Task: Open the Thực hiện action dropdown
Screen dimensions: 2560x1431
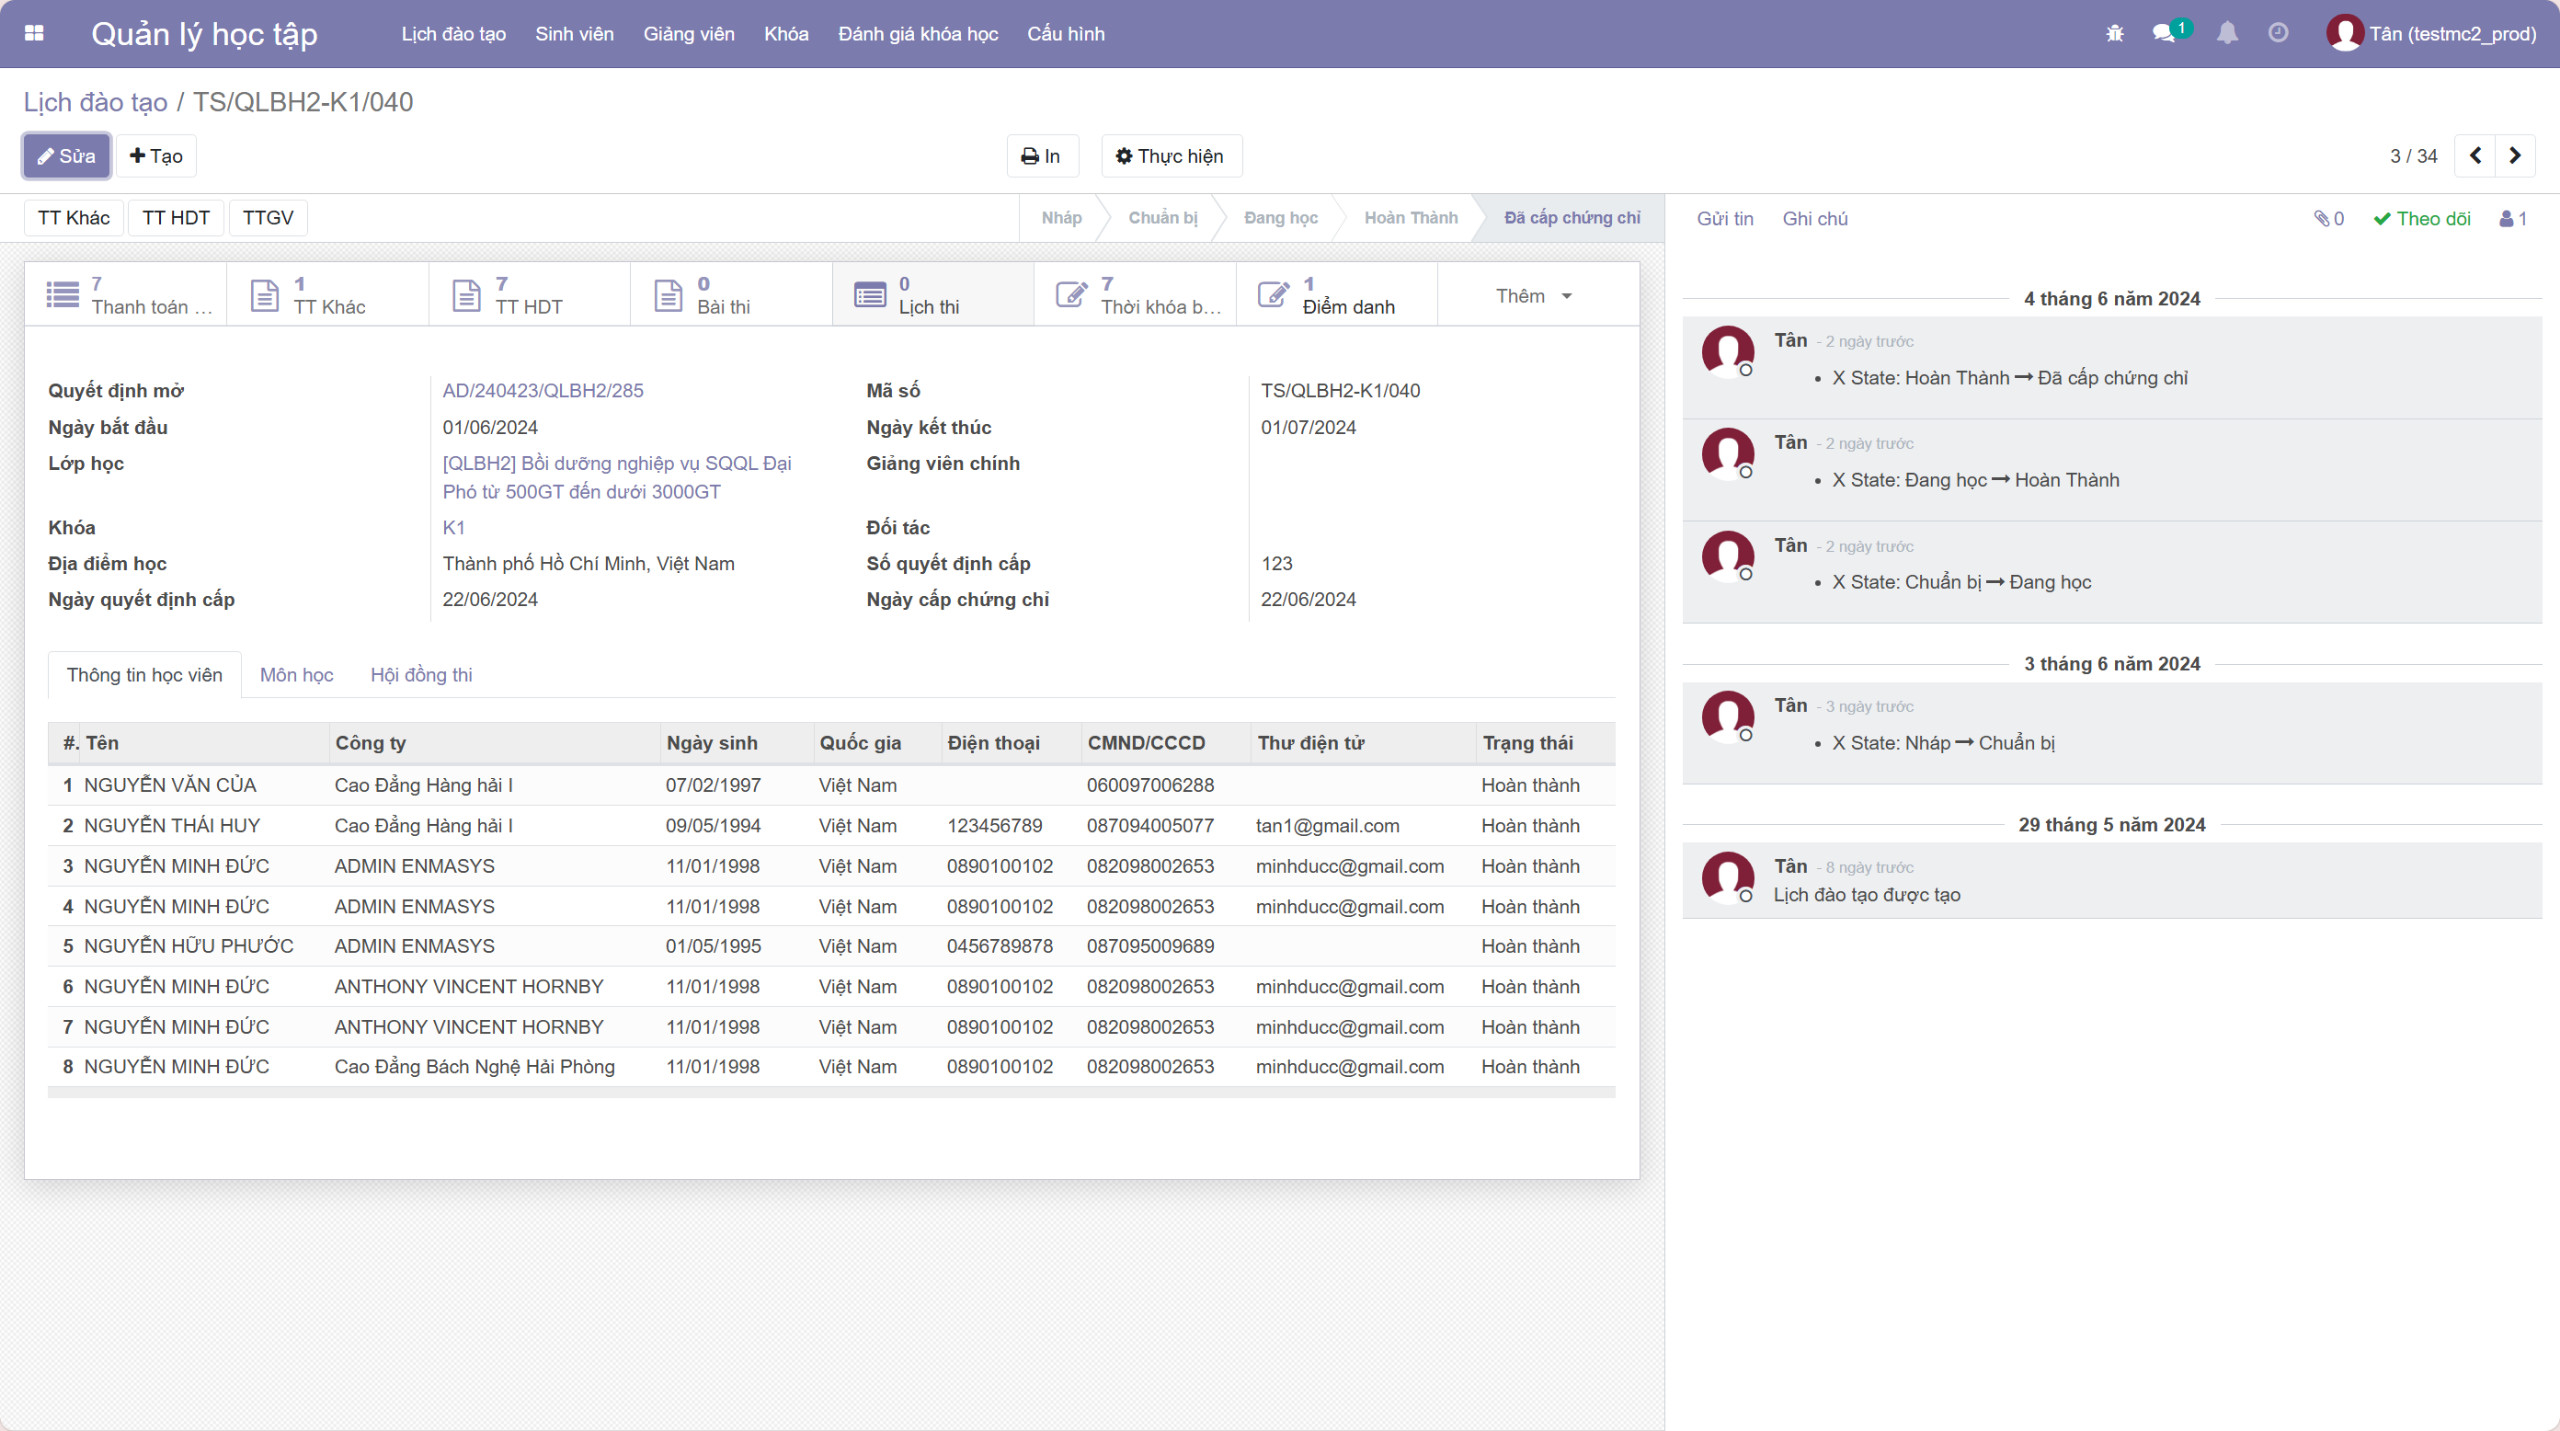Action: (x=1170, y=156)
